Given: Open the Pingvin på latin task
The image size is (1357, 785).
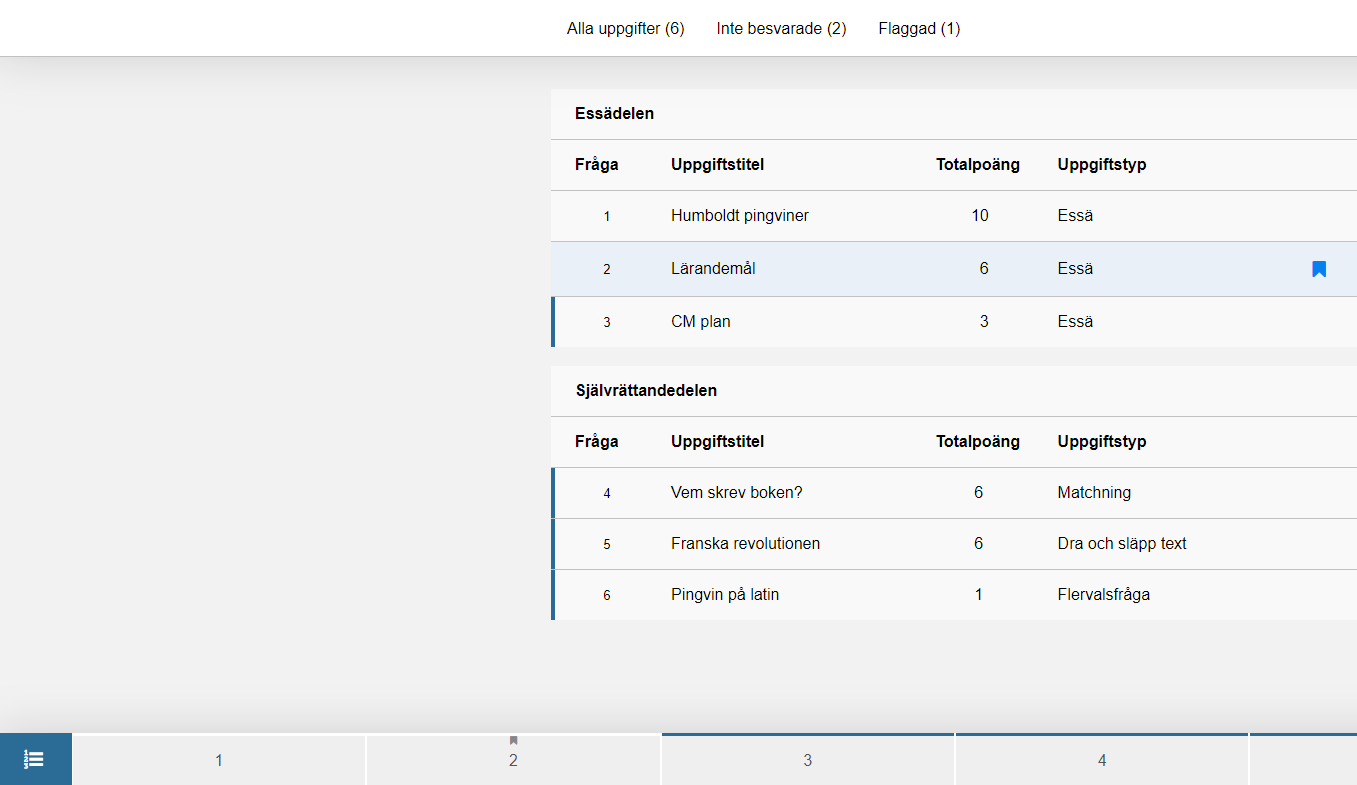Looking at the screenshot, I should (725, 595).
